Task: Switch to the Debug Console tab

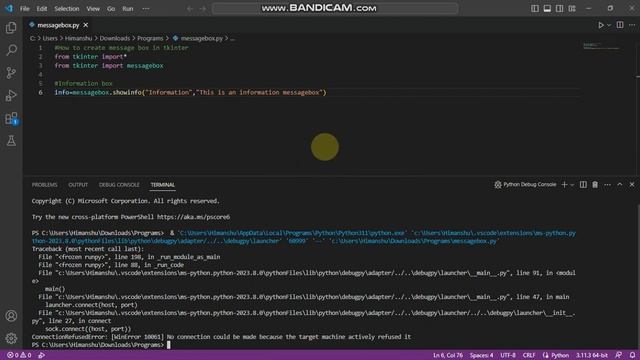Action: tap(119, 185)
